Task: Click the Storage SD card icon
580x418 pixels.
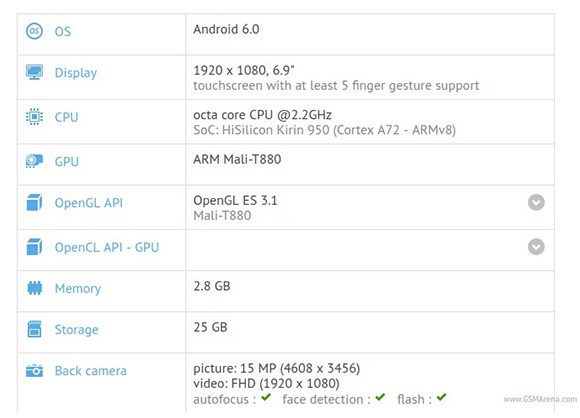Action: pos(34,329)
